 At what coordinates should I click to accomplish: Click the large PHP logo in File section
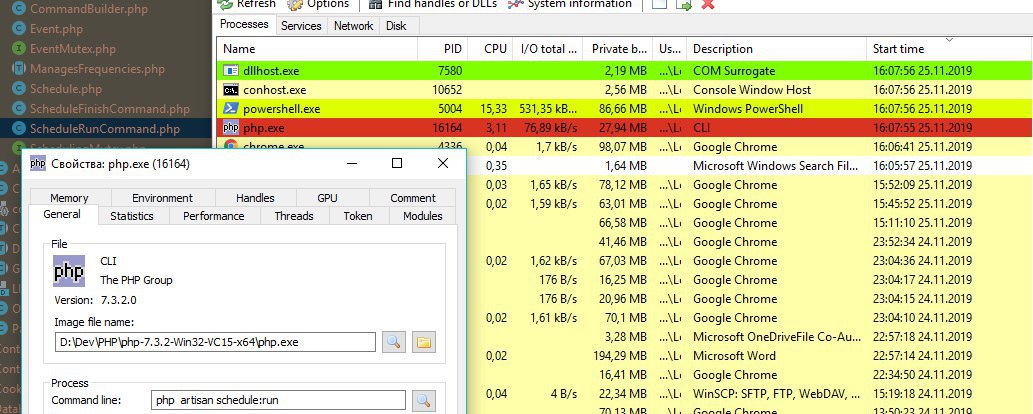(69, 271)
